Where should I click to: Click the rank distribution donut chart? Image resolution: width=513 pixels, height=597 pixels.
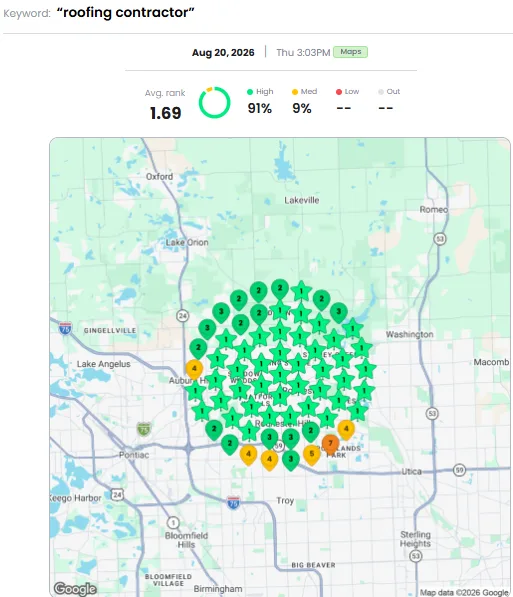click(x=214, y=102)
